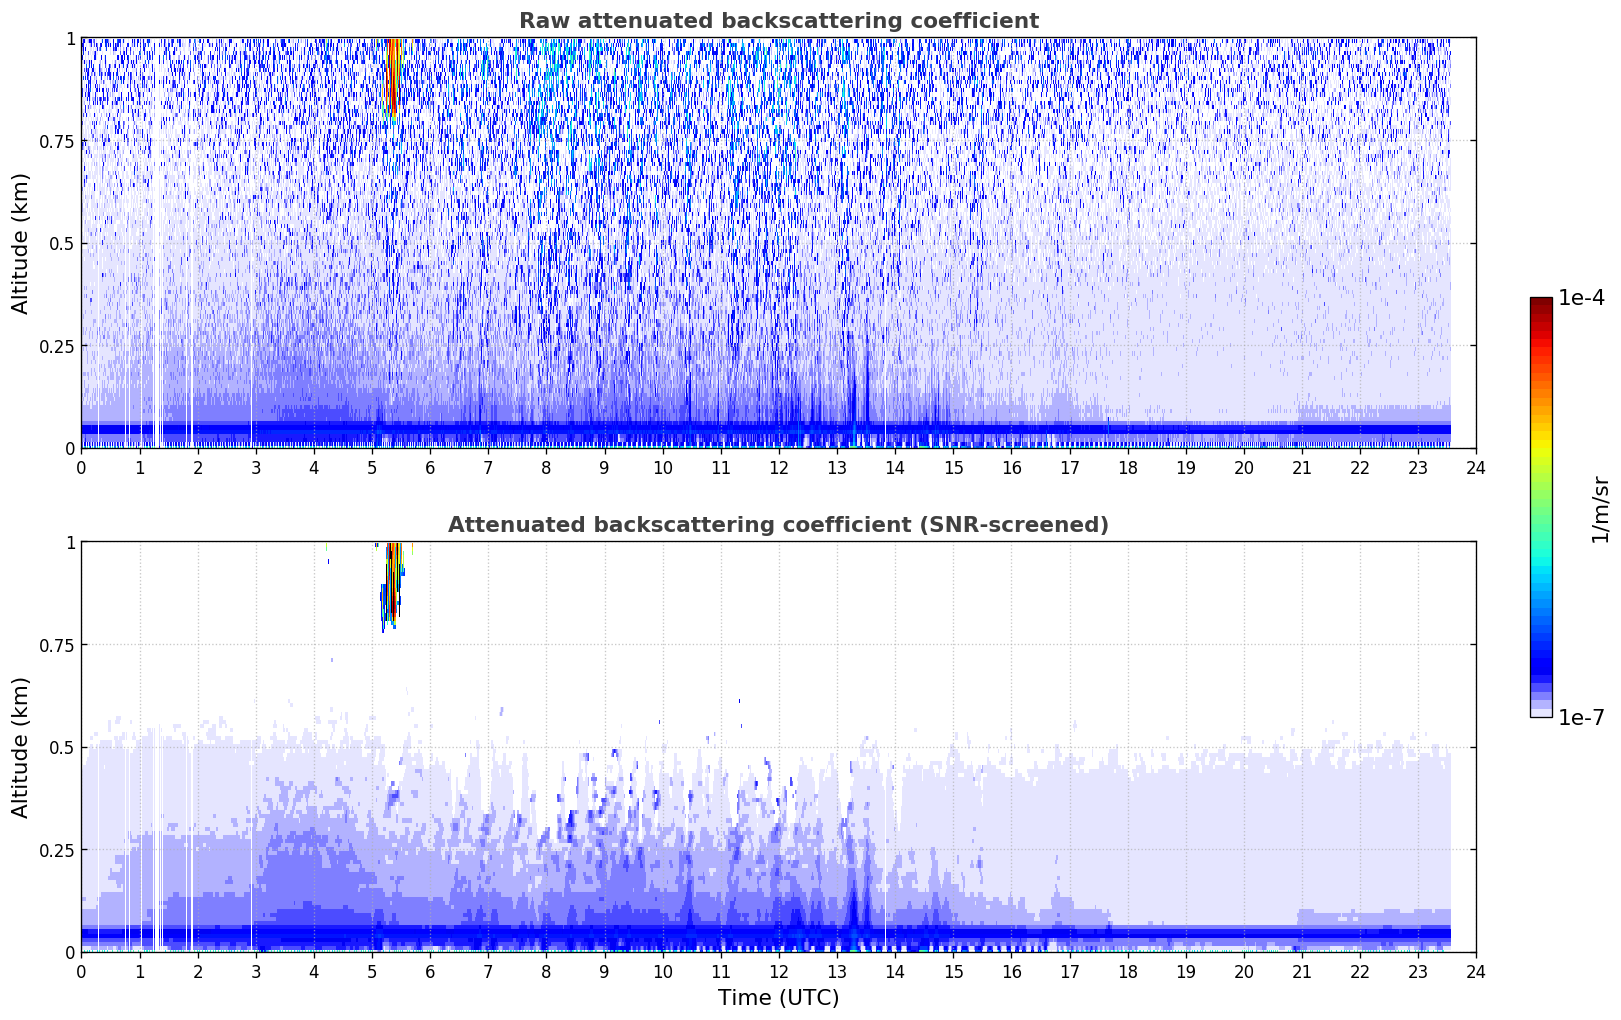Click the 'Raw attenuated backscattering coefficient' plot title

(778, 21)
